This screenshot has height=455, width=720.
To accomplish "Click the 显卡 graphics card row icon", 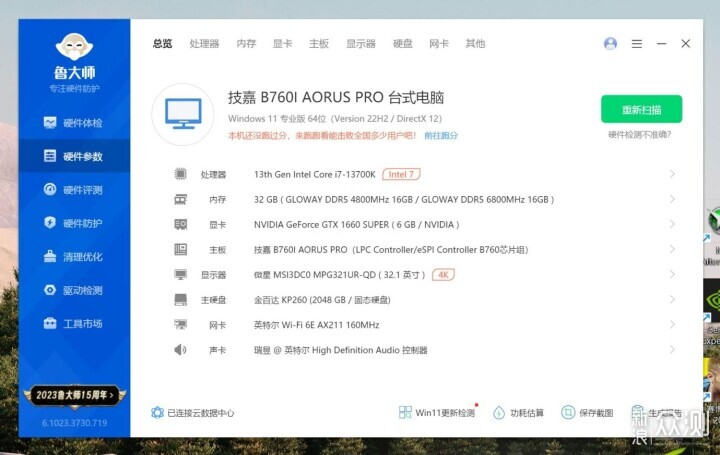I will [180, 225].
